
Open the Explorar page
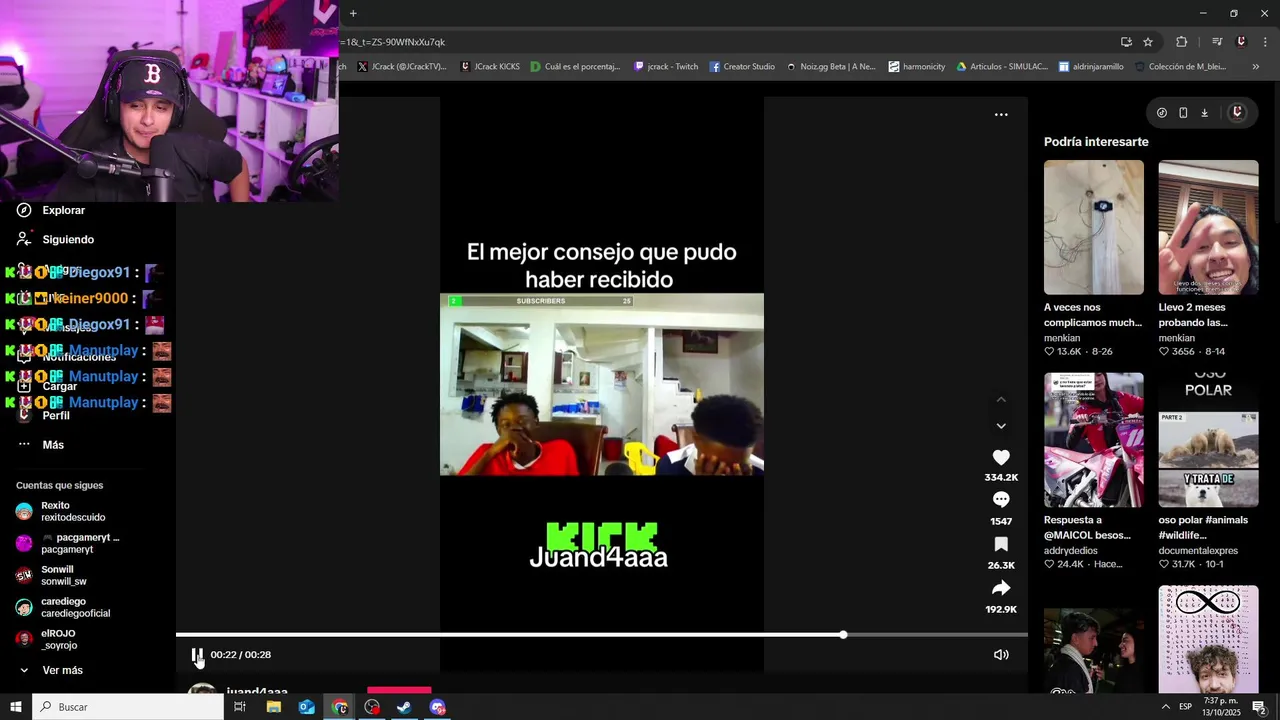click(52, 211)
